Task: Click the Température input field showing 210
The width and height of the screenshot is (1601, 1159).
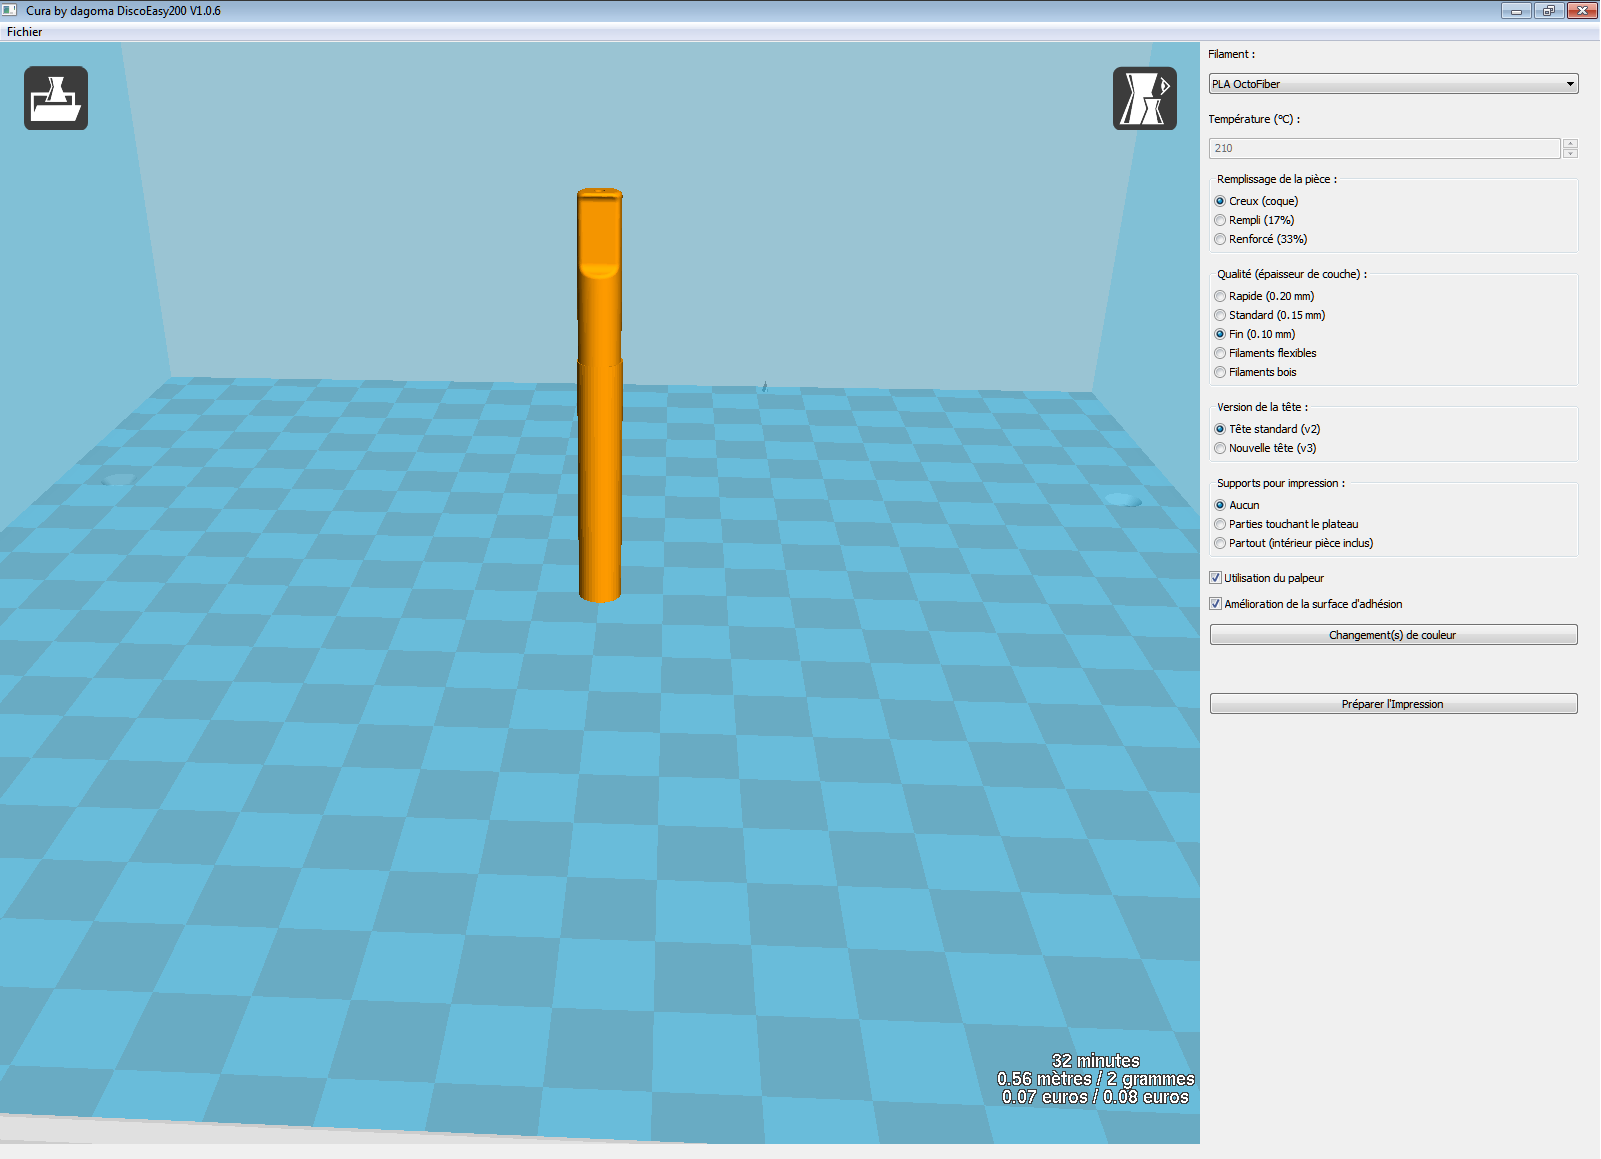Action: point(1384,148)
